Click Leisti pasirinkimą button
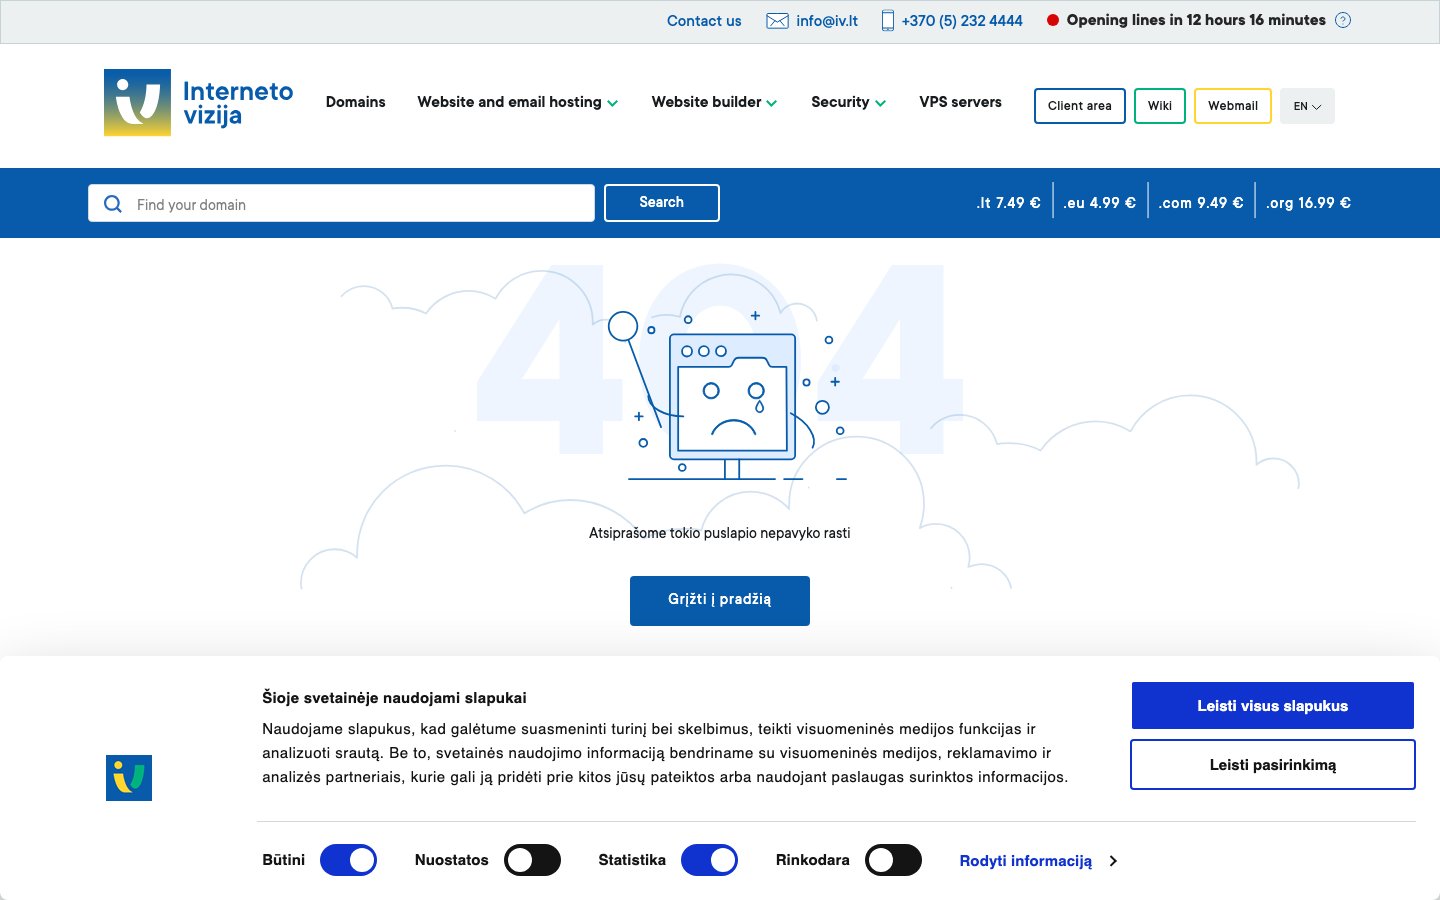1440x900 pixels. click(x=1273, y=765)
